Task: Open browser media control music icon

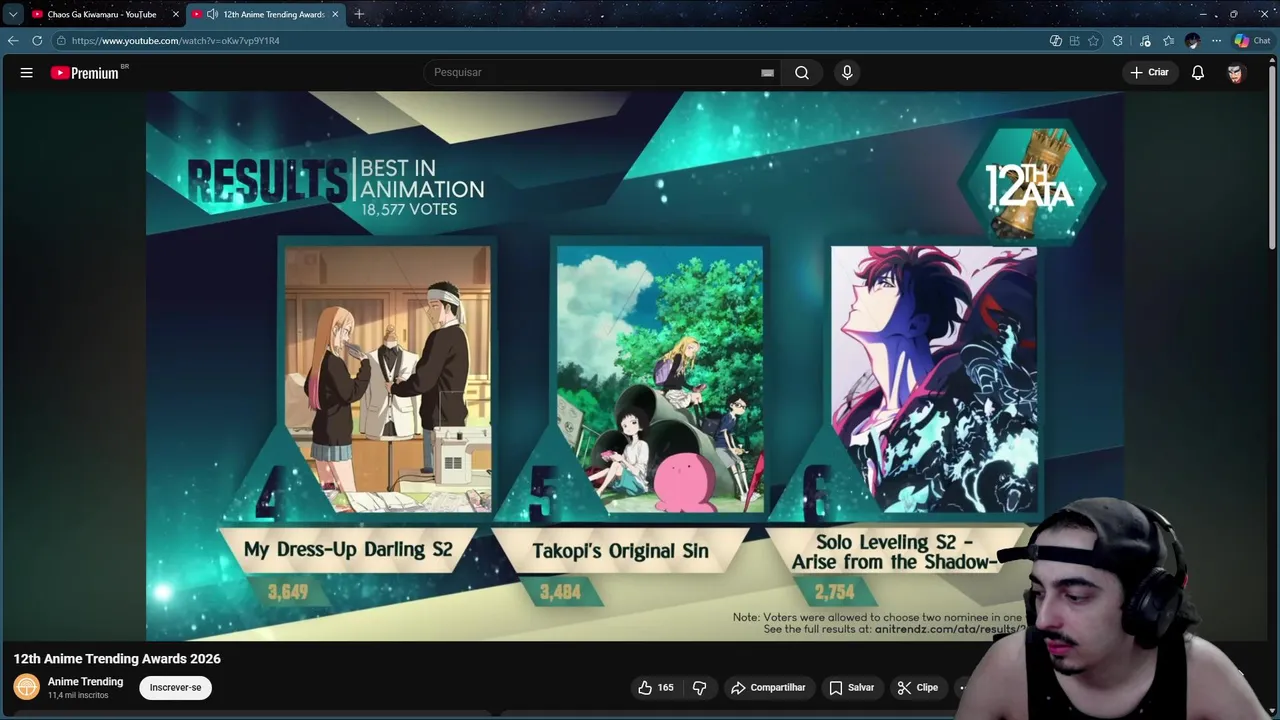Action: pos(1145,41)
